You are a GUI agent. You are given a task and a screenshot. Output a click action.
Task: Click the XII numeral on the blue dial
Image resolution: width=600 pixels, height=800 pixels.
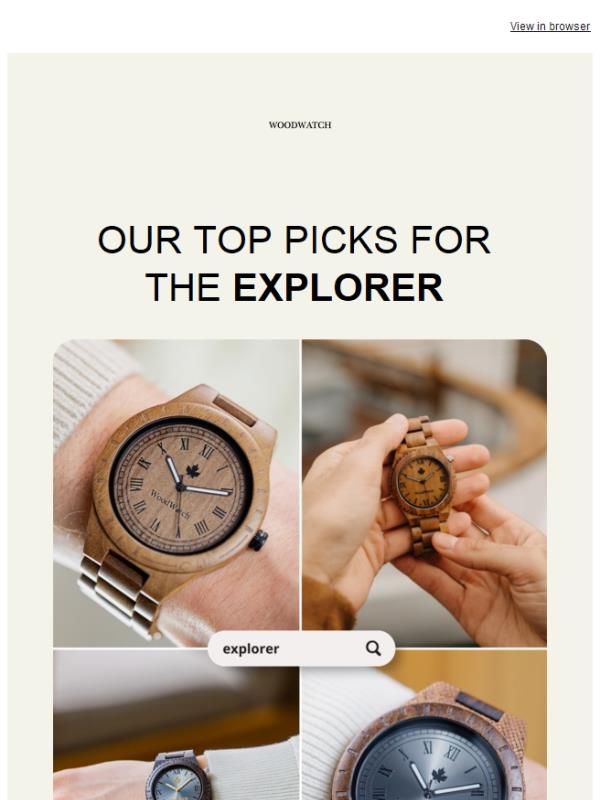(453, 752)
